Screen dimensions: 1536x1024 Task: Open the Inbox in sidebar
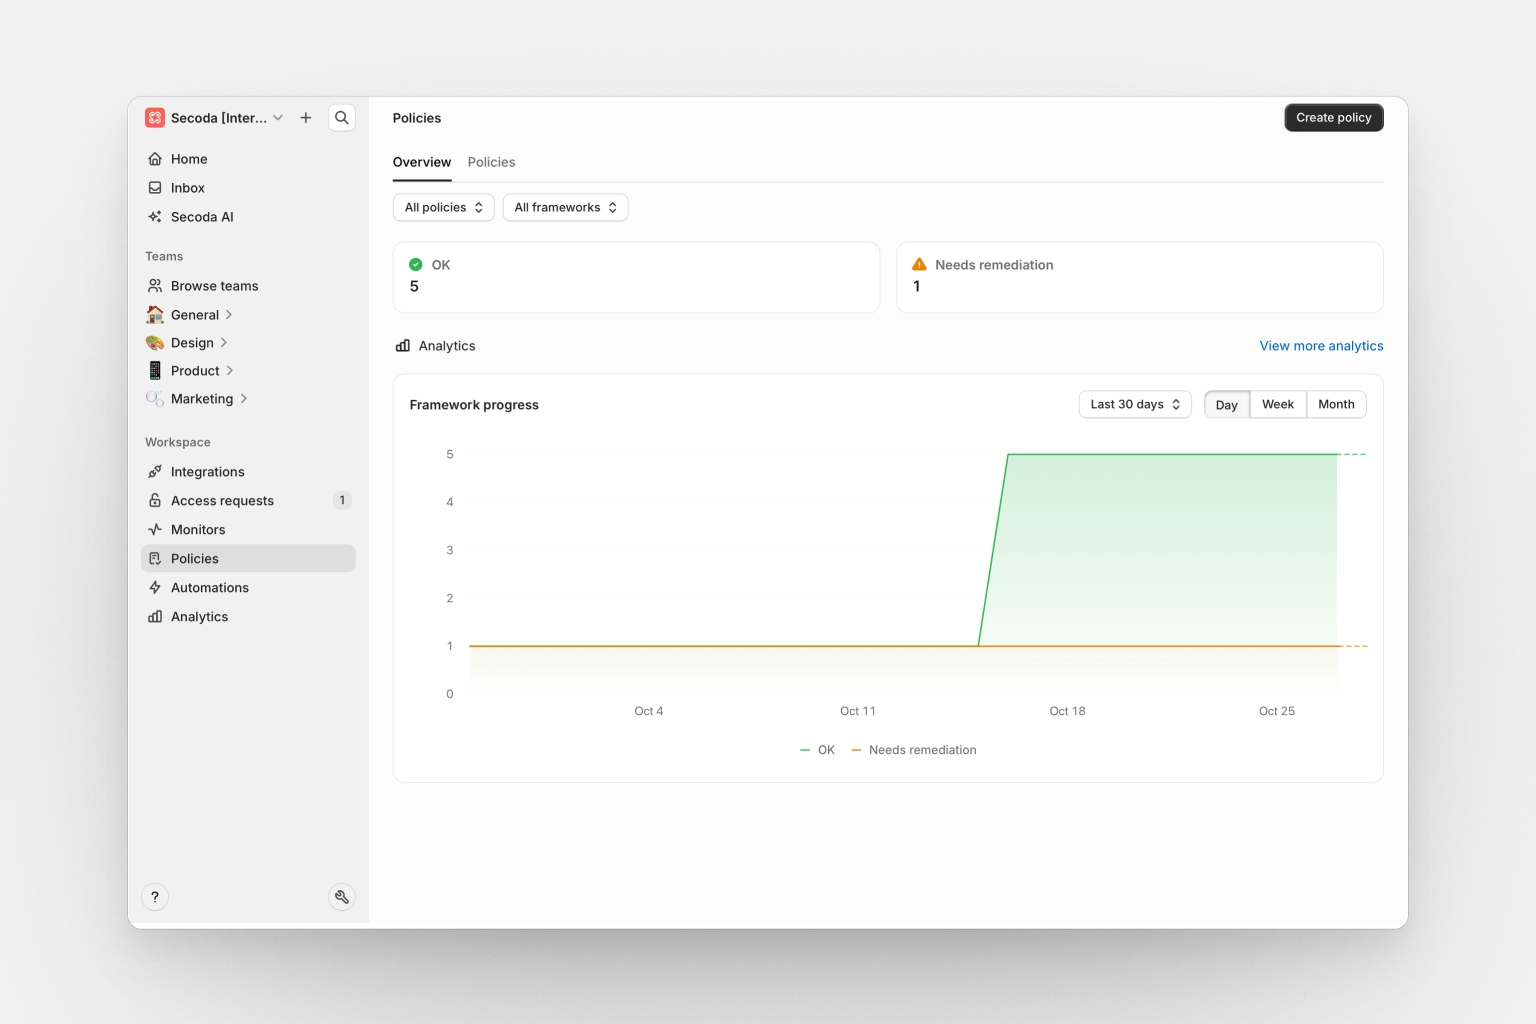(x=187, y=188)
